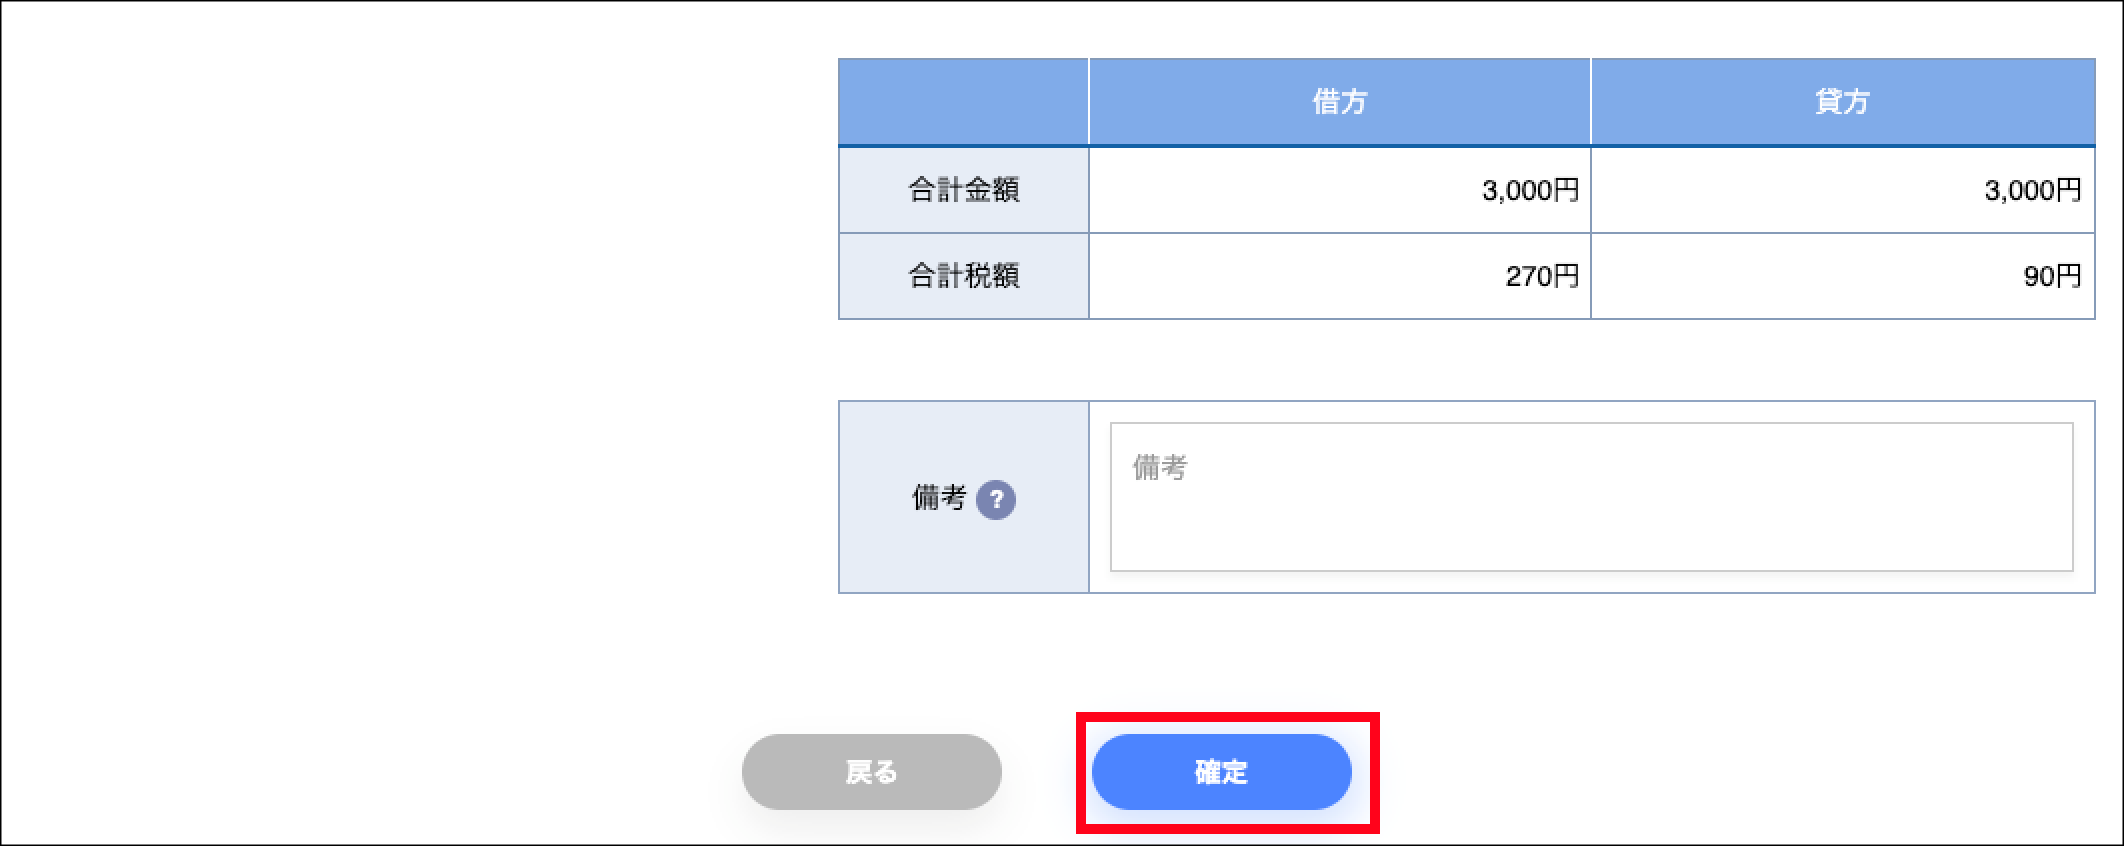Viewport: 2124px width, 846px height.
Task: Click the 合計税額 row label
Action: (x=963, y=276)
